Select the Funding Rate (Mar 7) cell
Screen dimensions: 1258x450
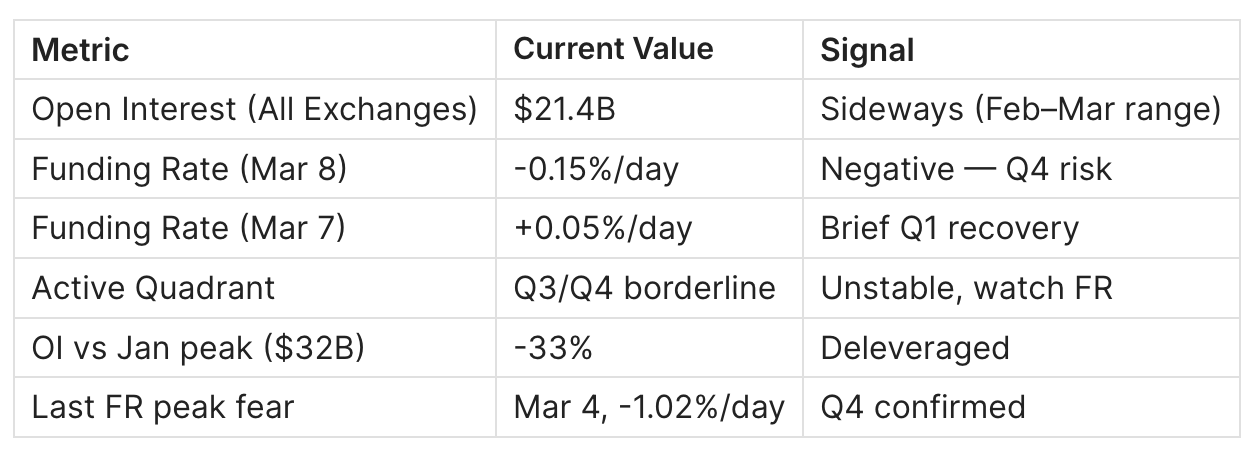[189, 229]
